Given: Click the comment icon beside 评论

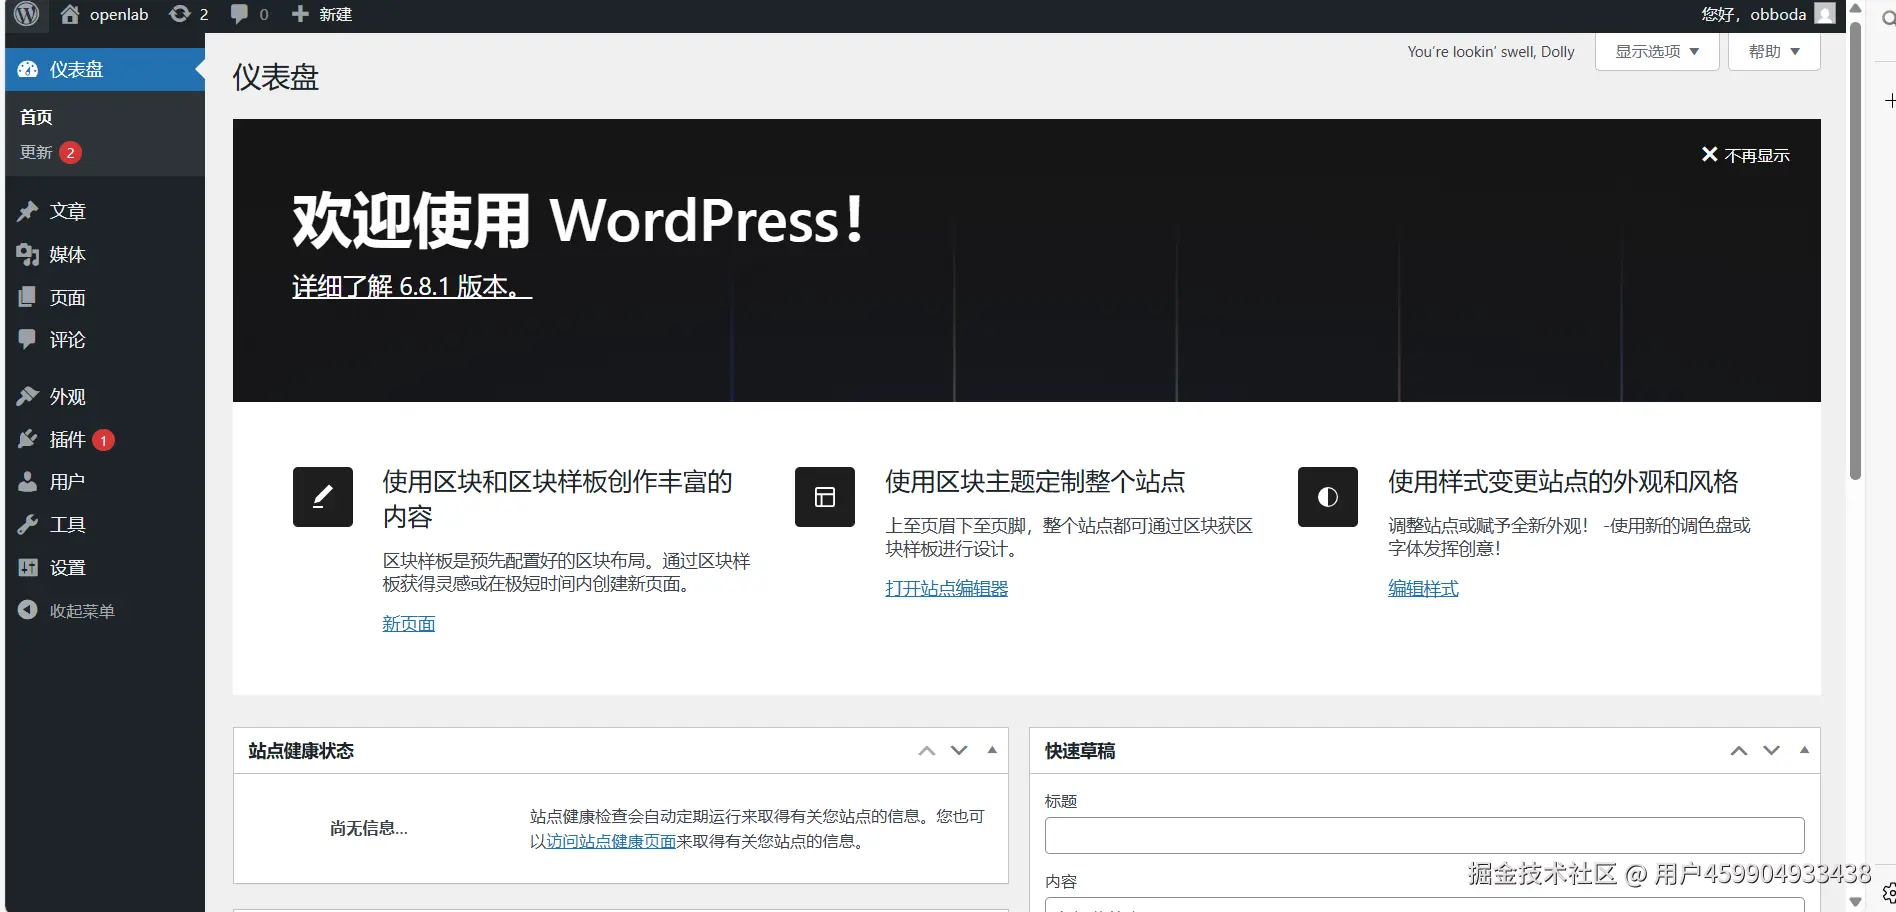Looking at the screenshot, I should point(28,340).
